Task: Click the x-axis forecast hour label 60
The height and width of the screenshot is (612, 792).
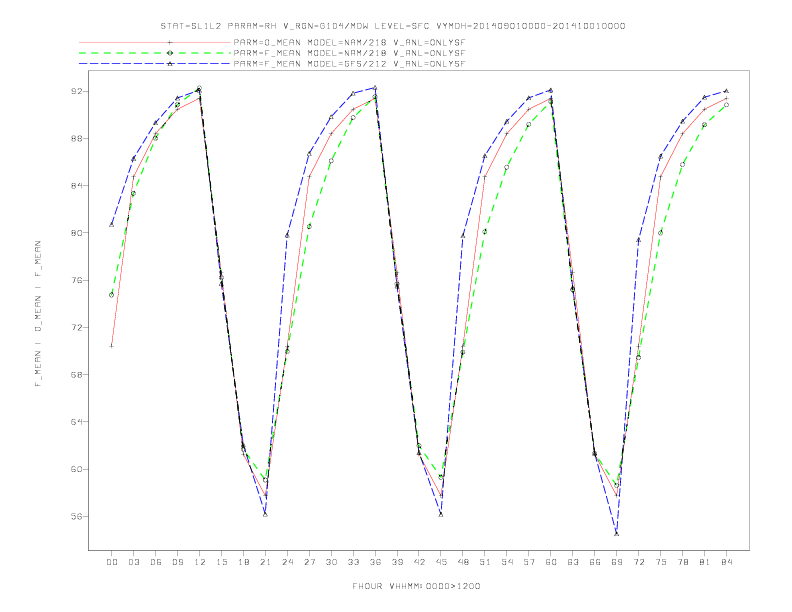Action: pos(551,562)
